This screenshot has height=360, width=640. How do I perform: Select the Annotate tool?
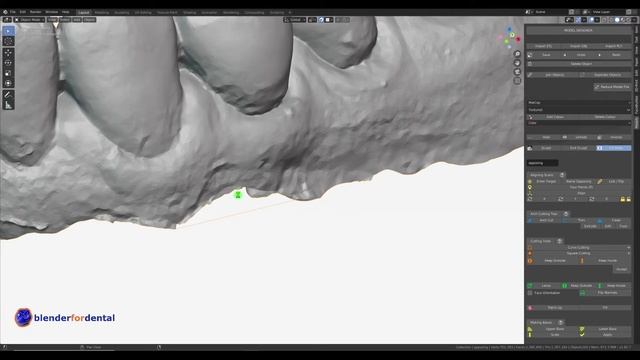(8, 95)
